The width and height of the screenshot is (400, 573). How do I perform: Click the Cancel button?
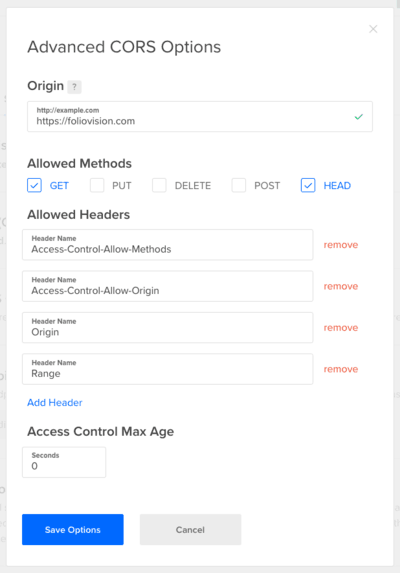[x=190, y=530]
